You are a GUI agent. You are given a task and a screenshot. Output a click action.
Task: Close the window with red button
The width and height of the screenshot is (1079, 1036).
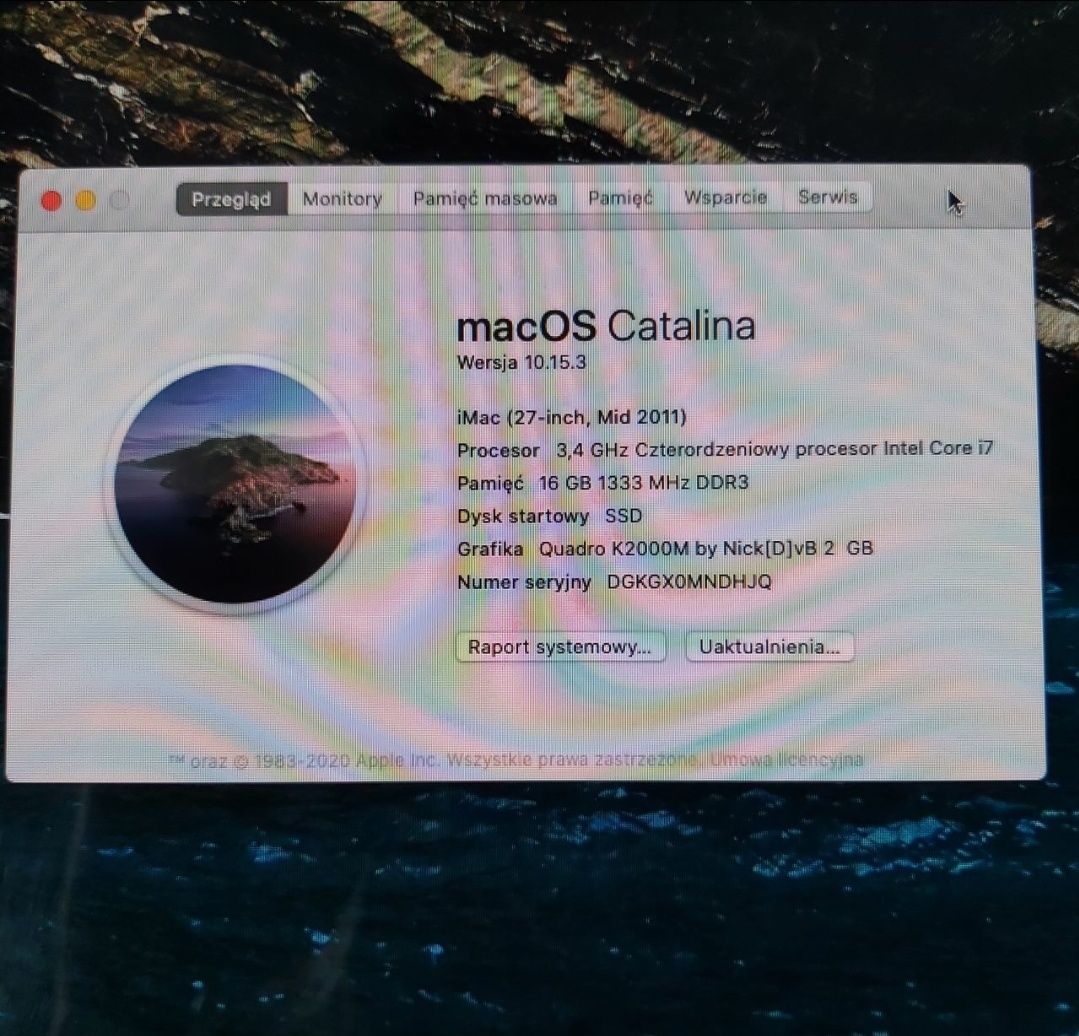52,201
